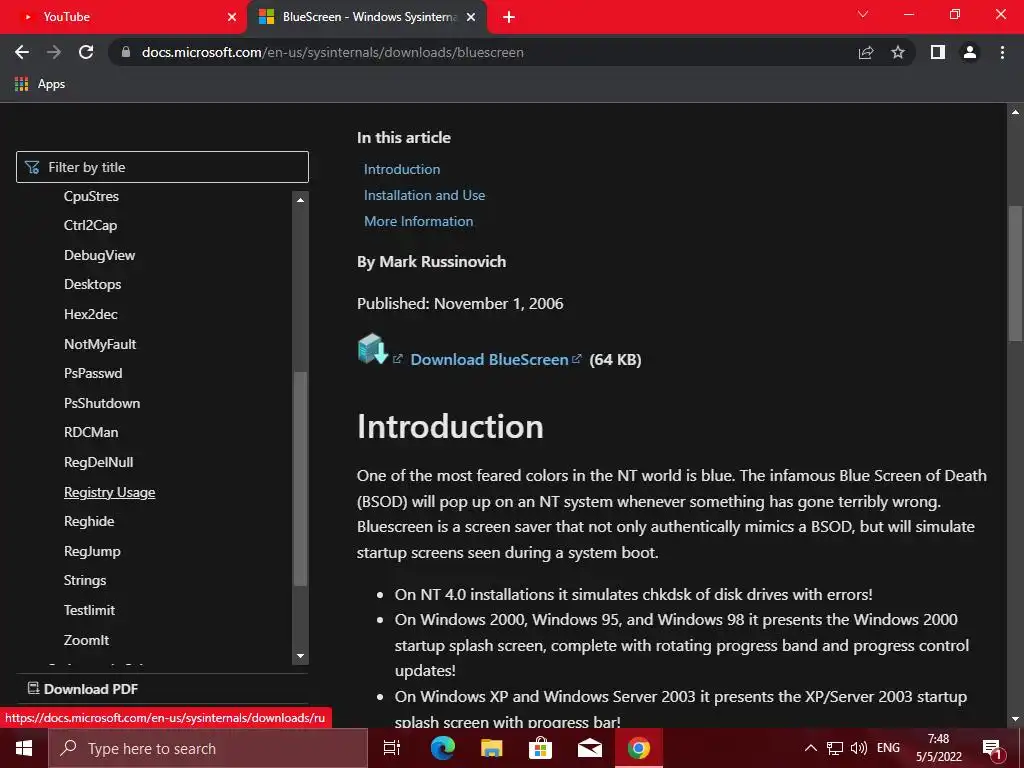This screenshot has height=768, width=1024.
Task: Open Registry Usage in the sidebar
Action: pos(110,492)
